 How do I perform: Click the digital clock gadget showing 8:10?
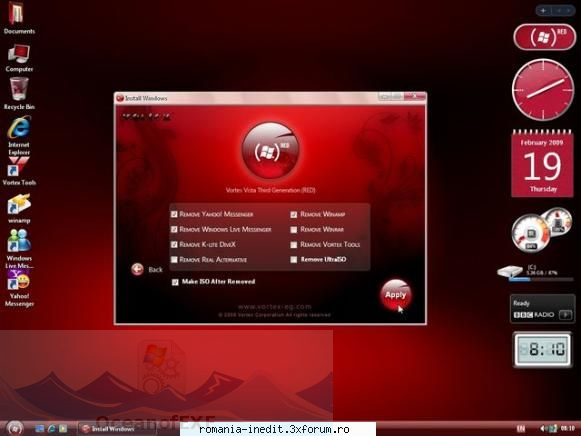tap(542, 349)
